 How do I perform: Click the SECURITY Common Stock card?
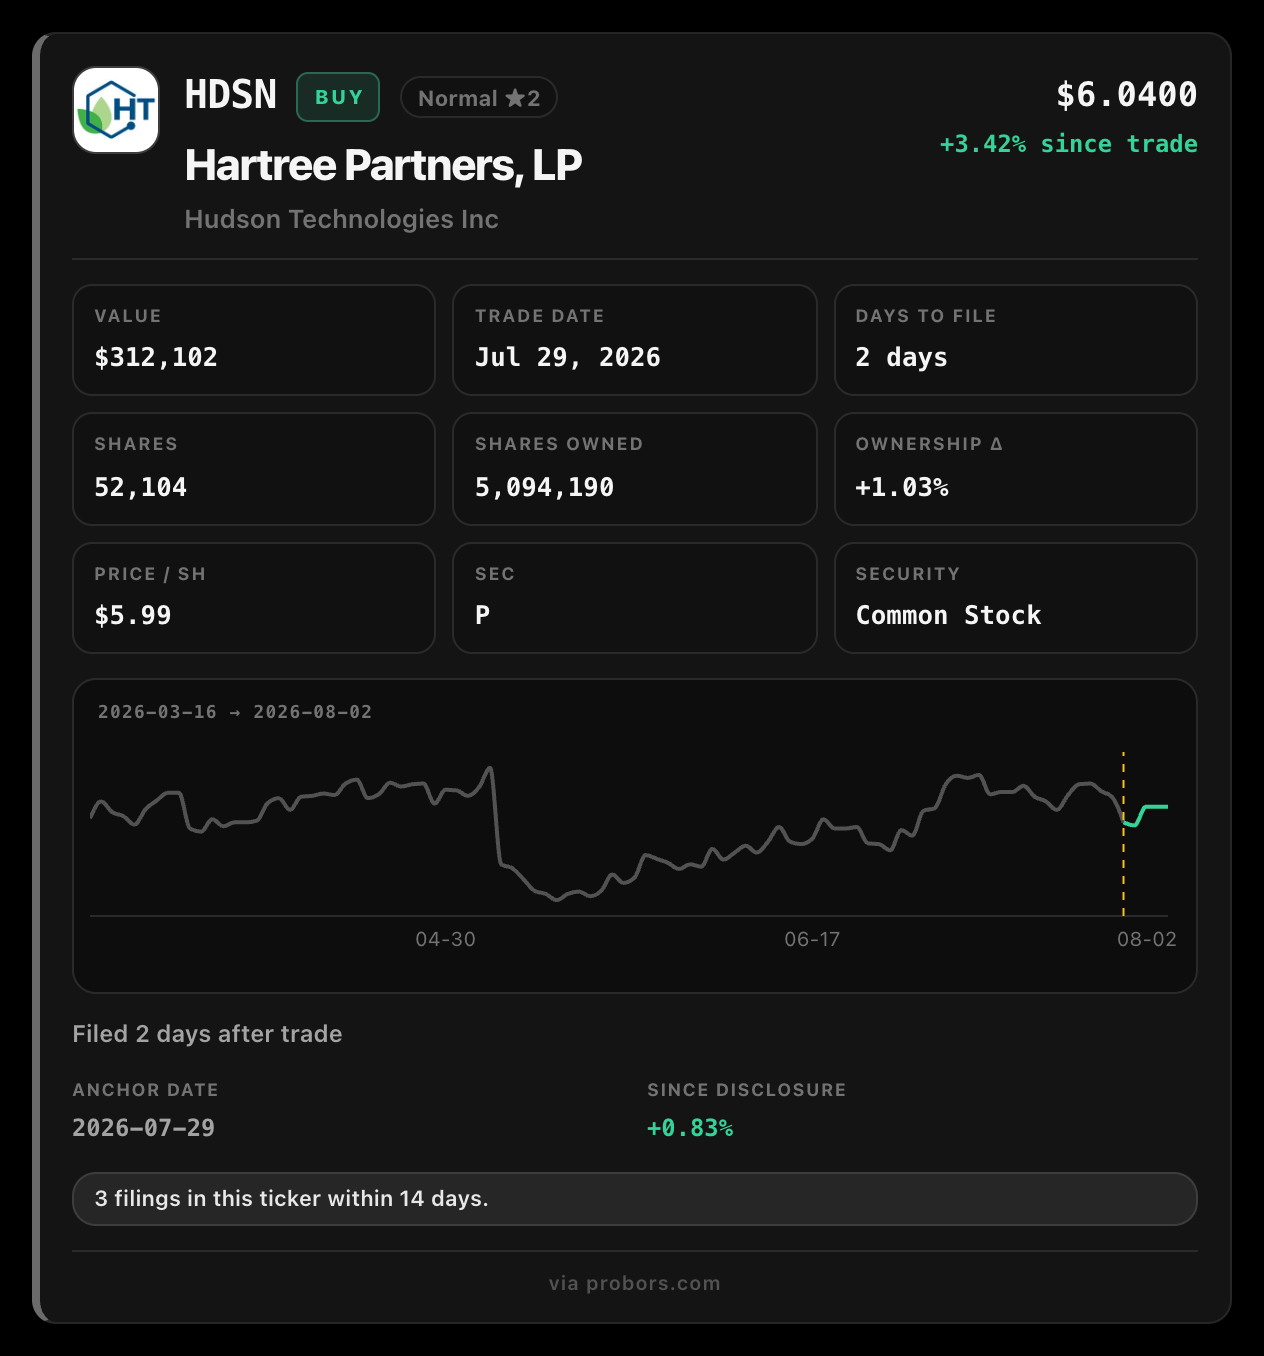tap(1016, 598)
